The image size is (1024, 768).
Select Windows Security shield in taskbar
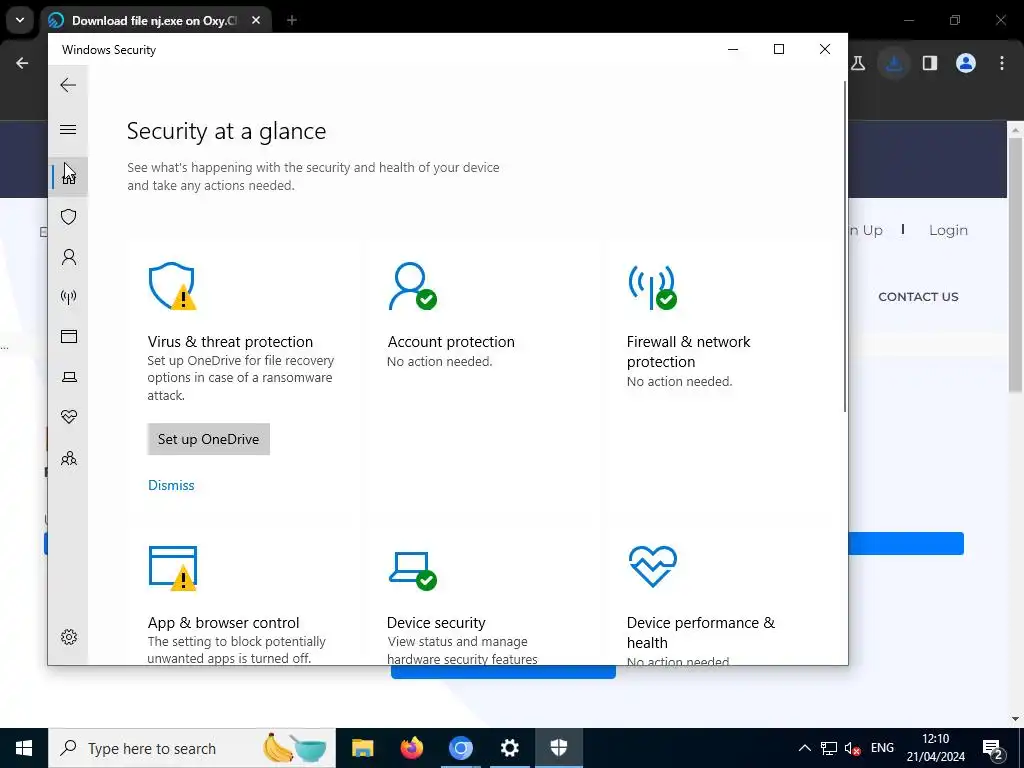click(x=559, y=748)
